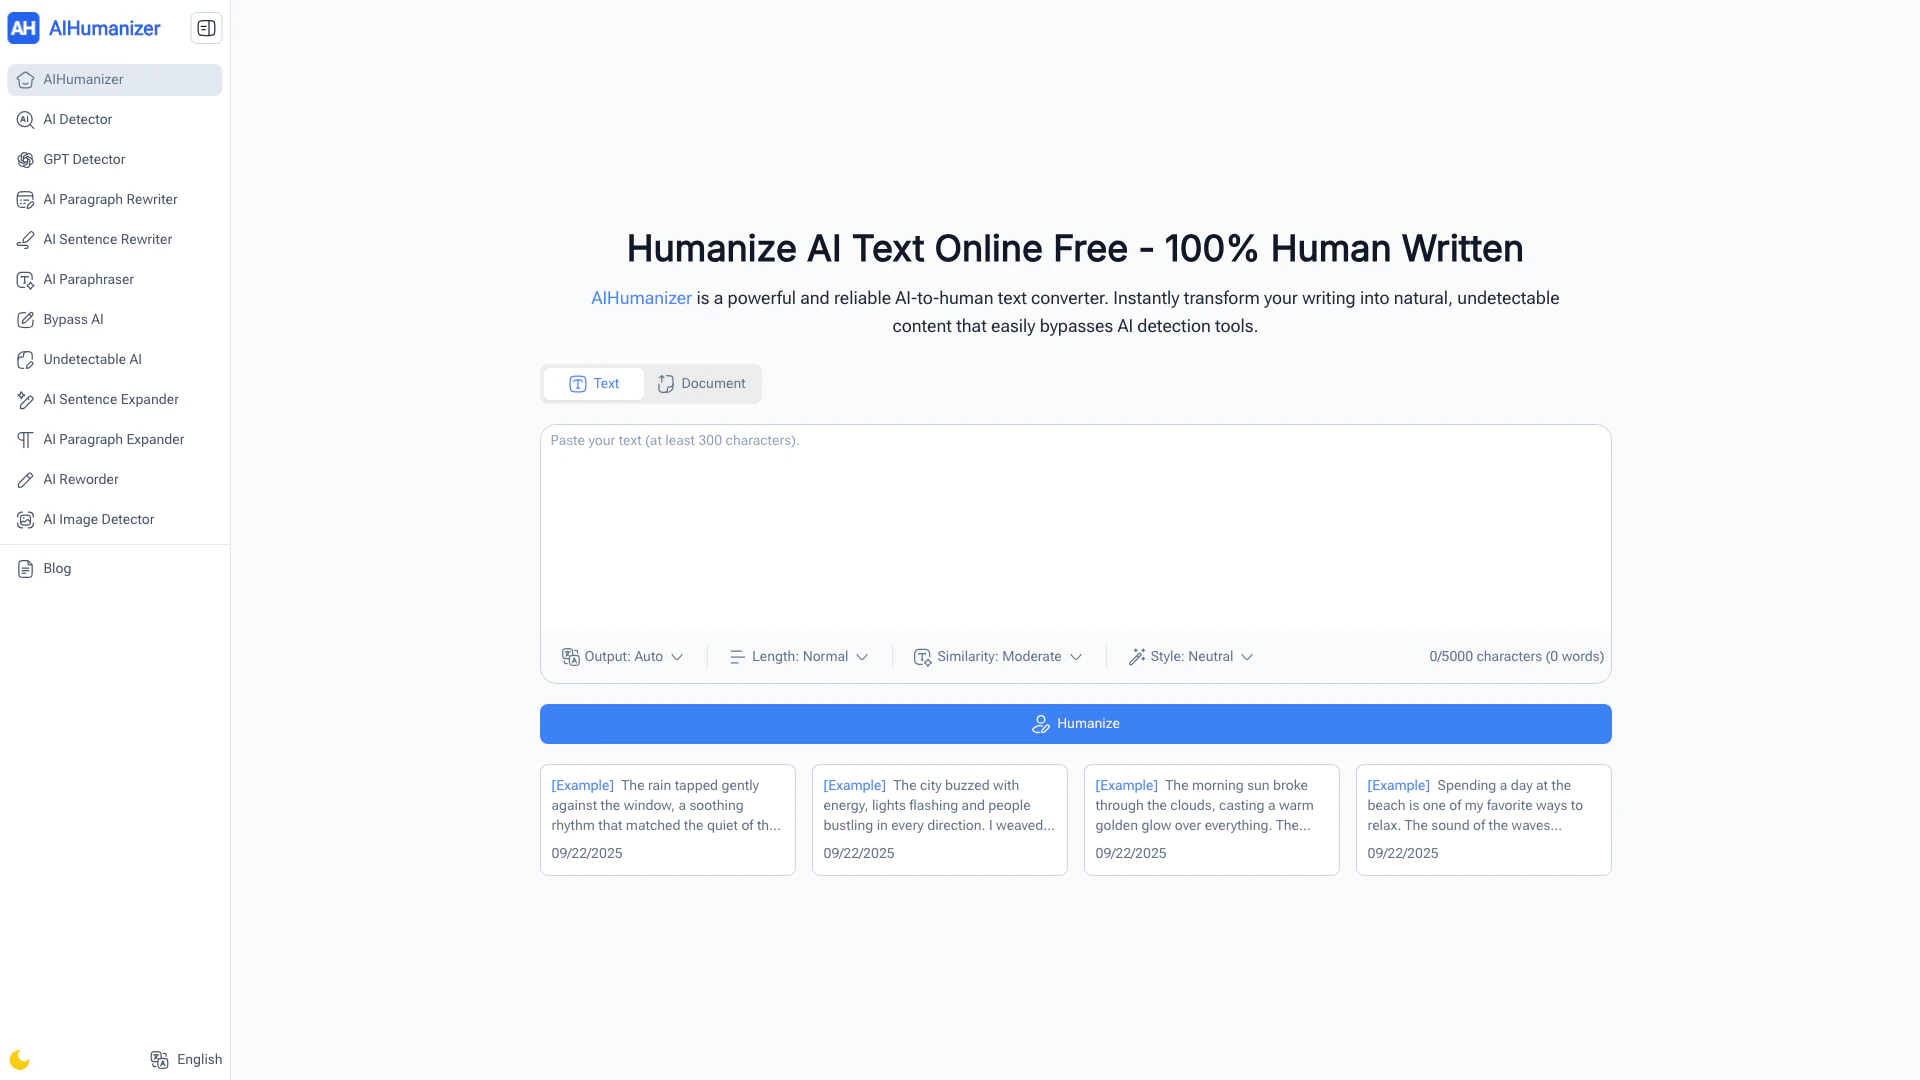Toggle dark mode moon icon
Image resolution: width=1920 pixels, height=1080 pixels.
(19, 1060)
